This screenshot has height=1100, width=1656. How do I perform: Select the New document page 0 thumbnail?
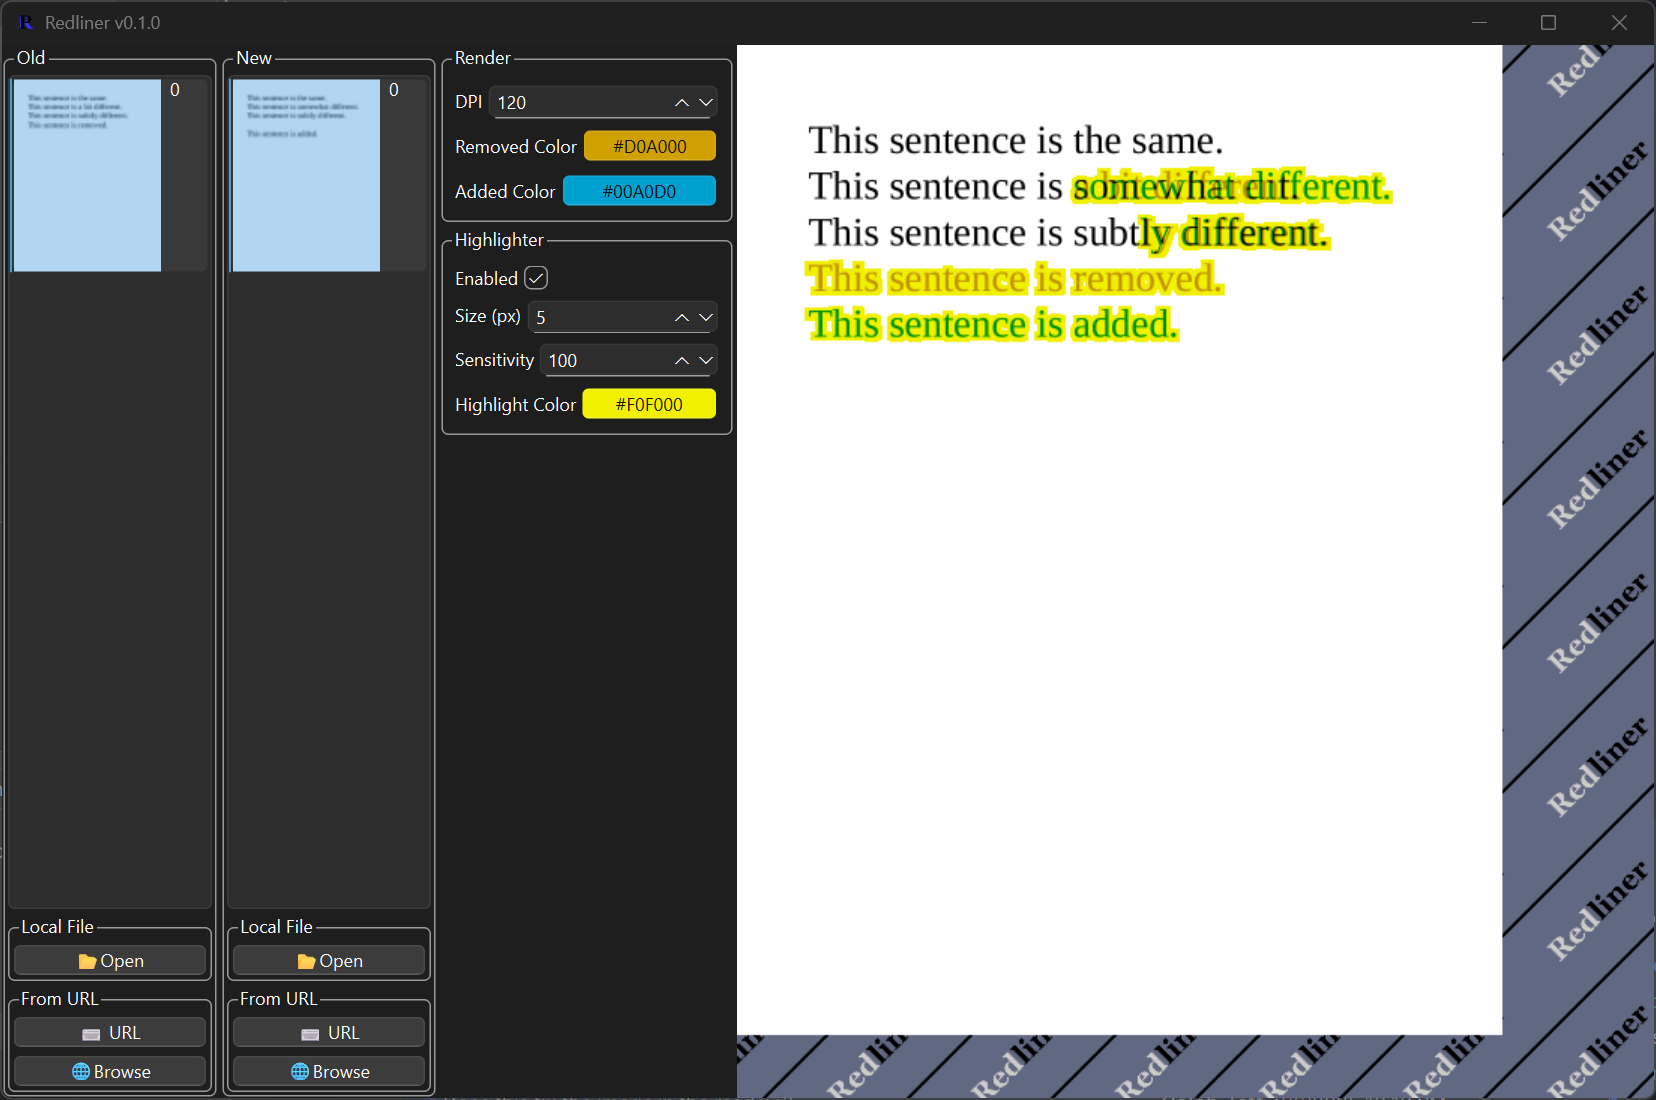pyautogui.click(x=306, y=175)
